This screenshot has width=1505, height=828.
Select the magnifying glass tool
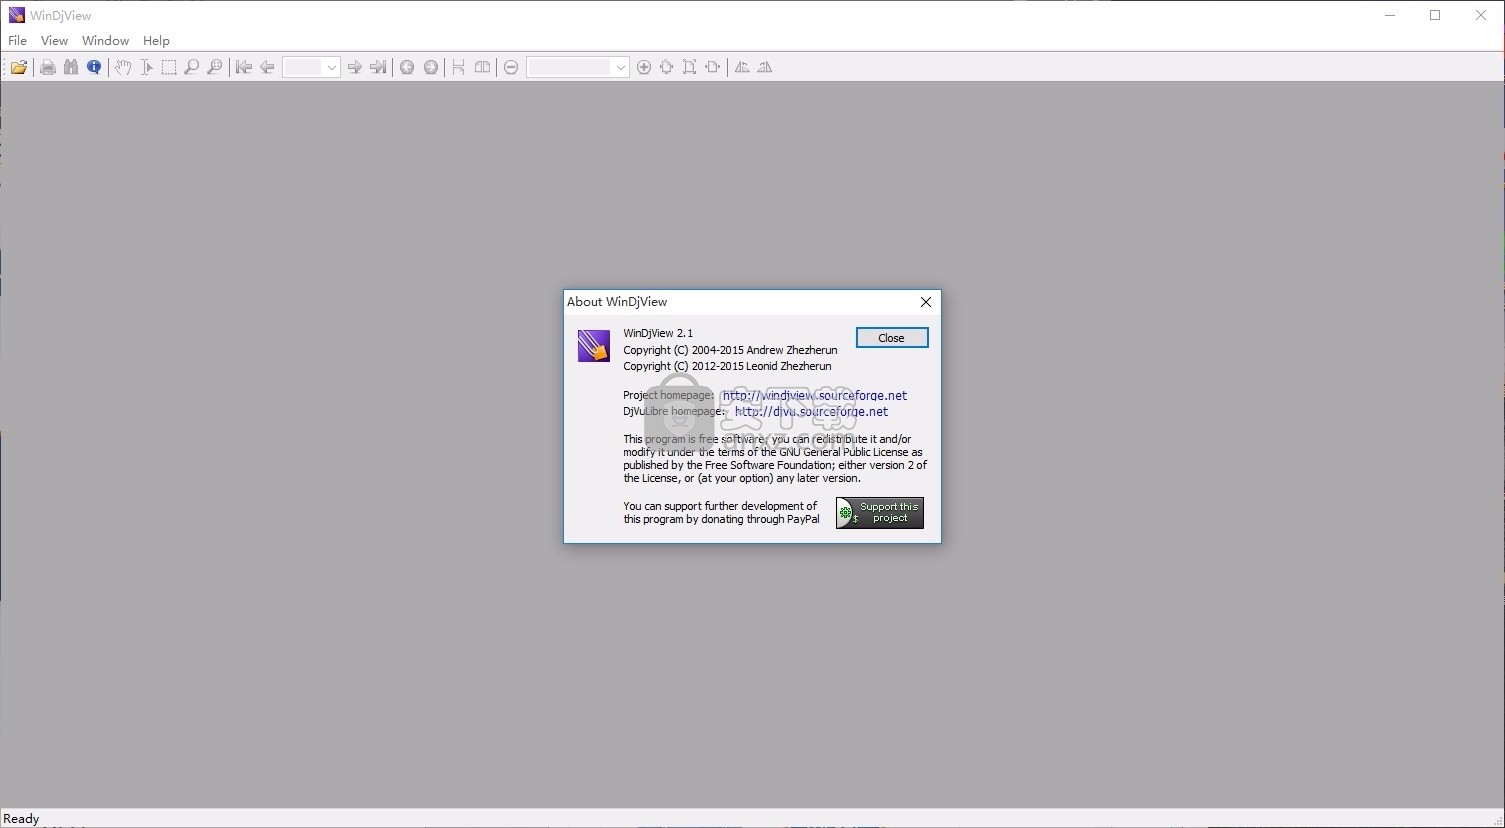pyautogui.click(x=192, y=67)
